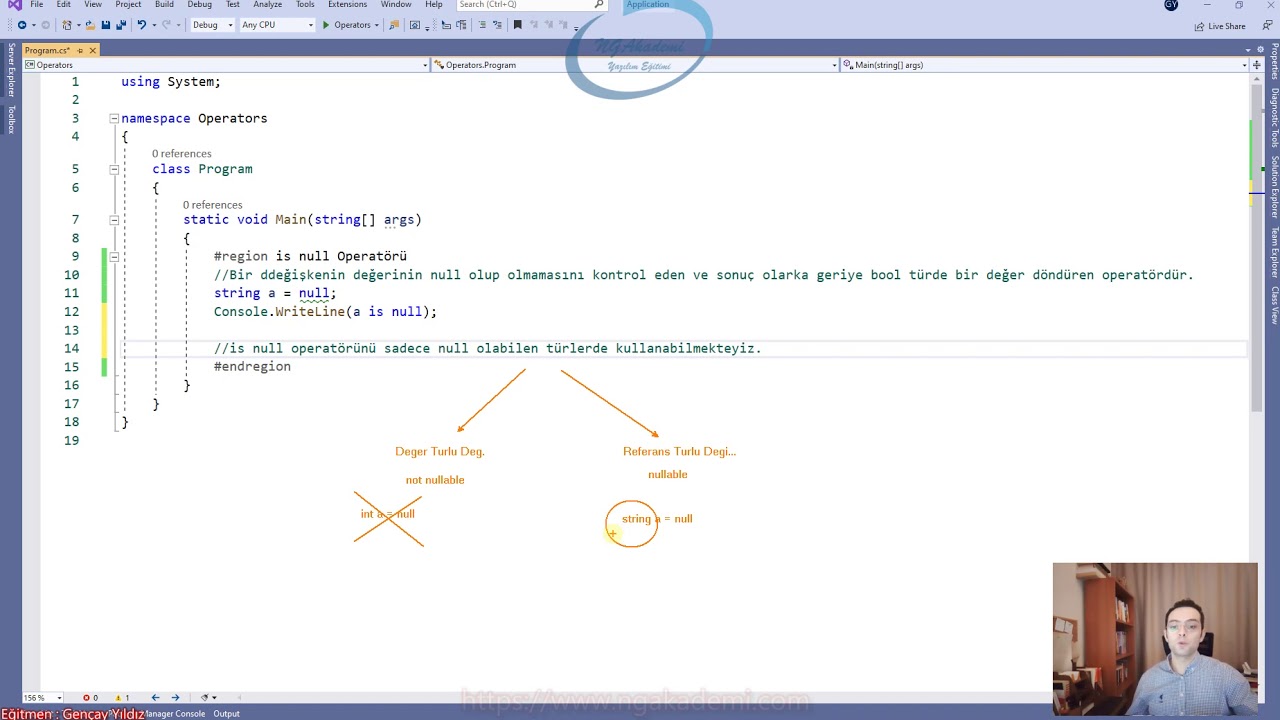Viewport: 1280px width, 720px height.
Task: Click the Undo arrow icon
Action: [x=142, y=25]
